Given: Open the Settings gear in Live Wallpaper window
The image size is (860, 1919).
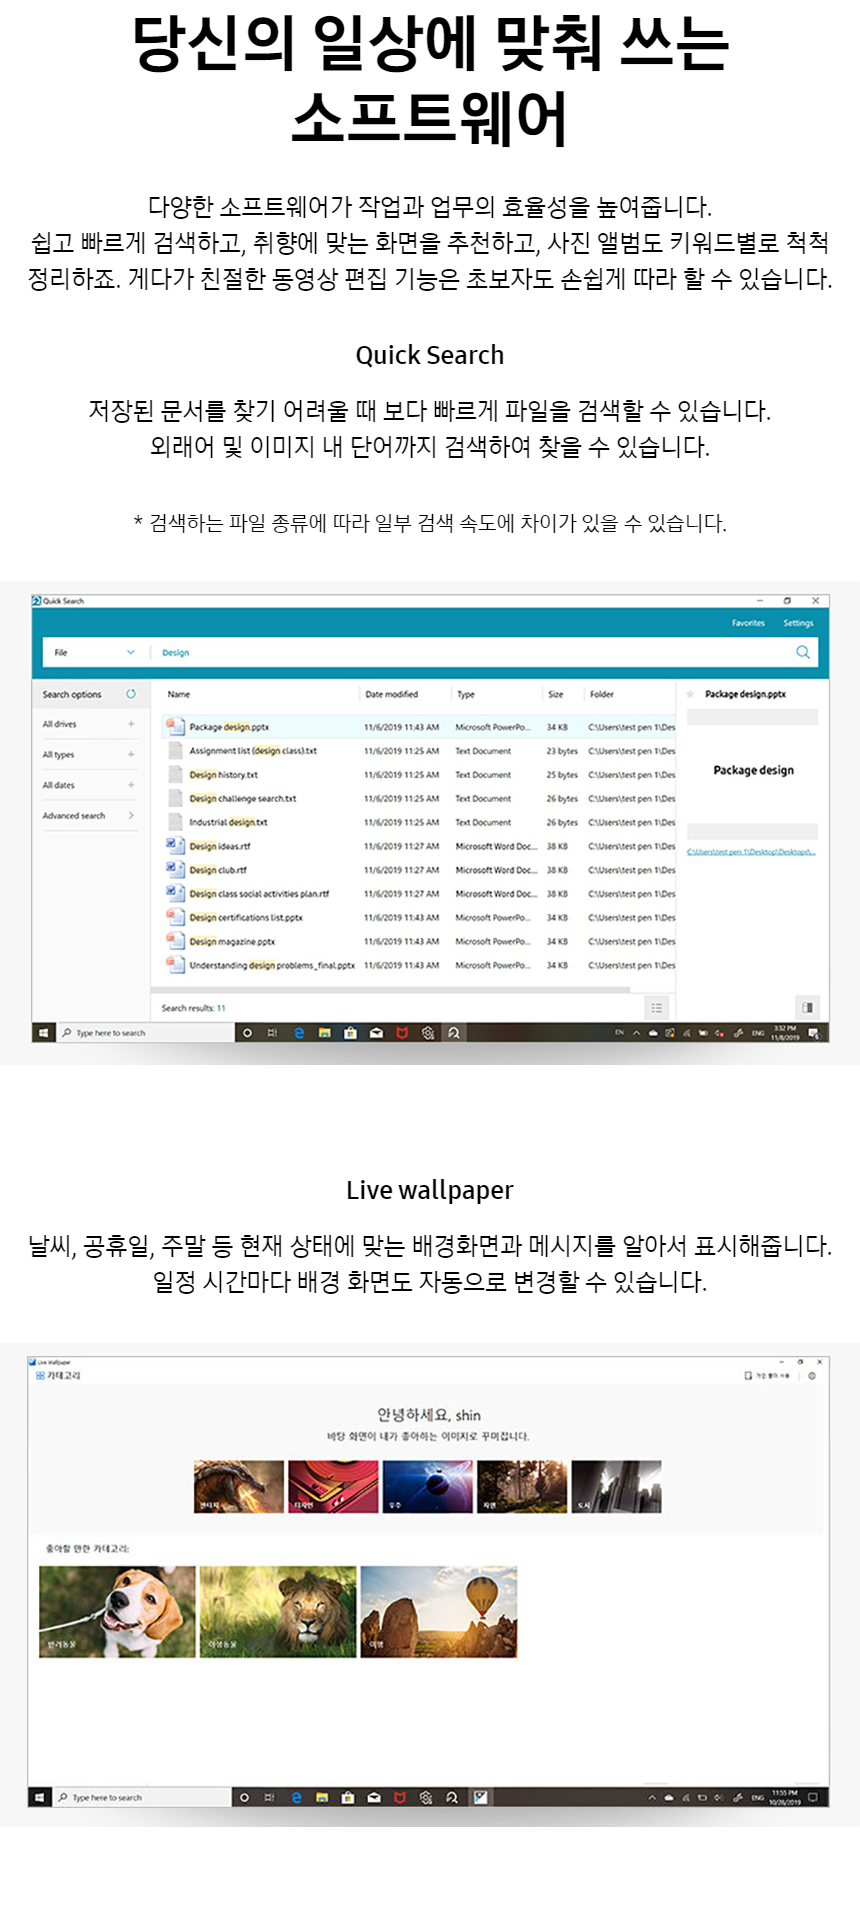Looking at the screenshot, I should pos(812,1376).
